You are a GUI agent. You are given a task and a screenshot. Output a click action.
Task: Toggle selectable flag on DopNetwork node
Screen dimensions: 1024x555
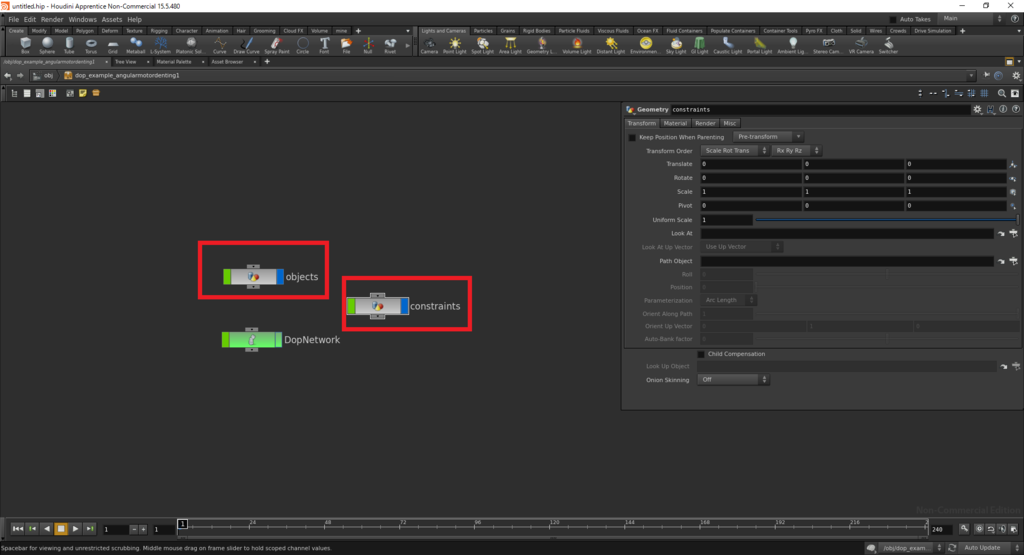click(226, 340)
